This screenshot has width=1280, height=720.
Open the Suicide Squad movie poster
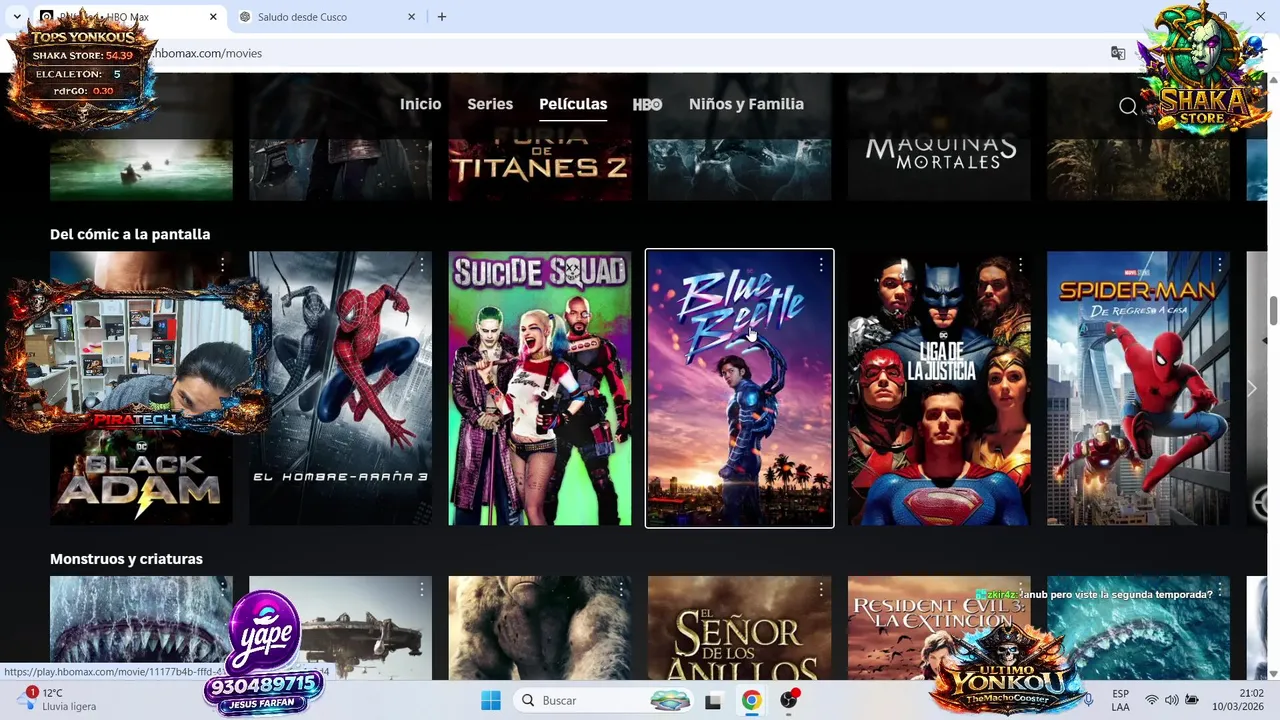pos(540,388)
